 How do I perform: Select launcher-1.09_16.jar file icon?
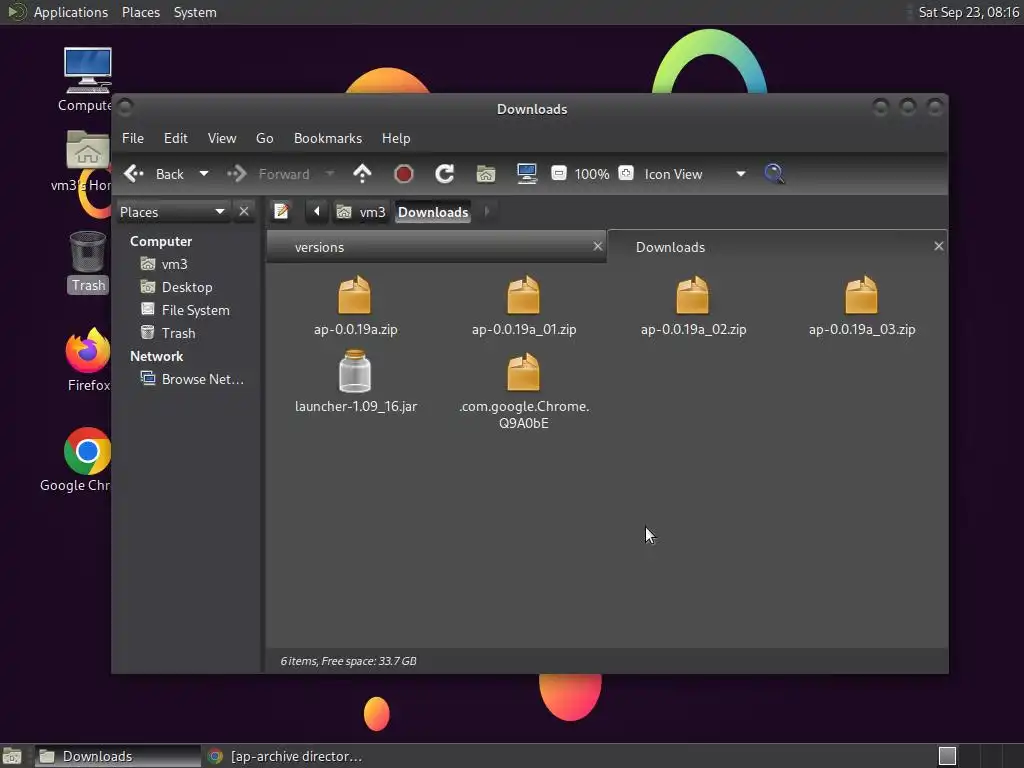[x=355, y=371]
